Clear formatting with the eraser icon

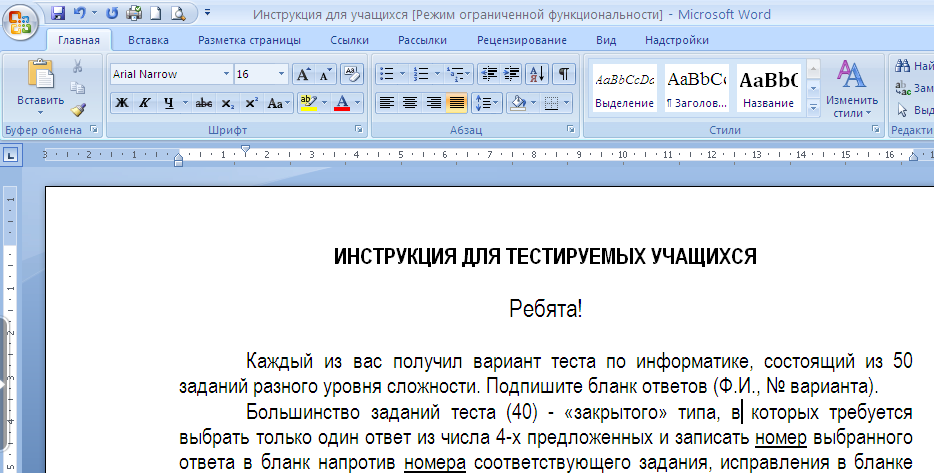pos(352,74)
